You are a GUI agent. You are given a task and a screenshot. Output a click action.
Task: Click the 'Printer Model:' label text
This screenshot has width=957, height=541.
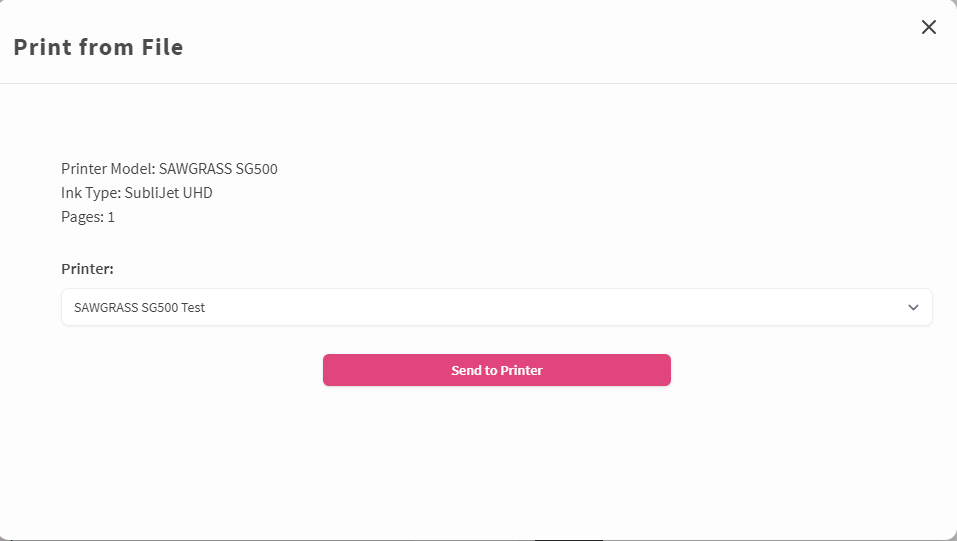point(108,169)
